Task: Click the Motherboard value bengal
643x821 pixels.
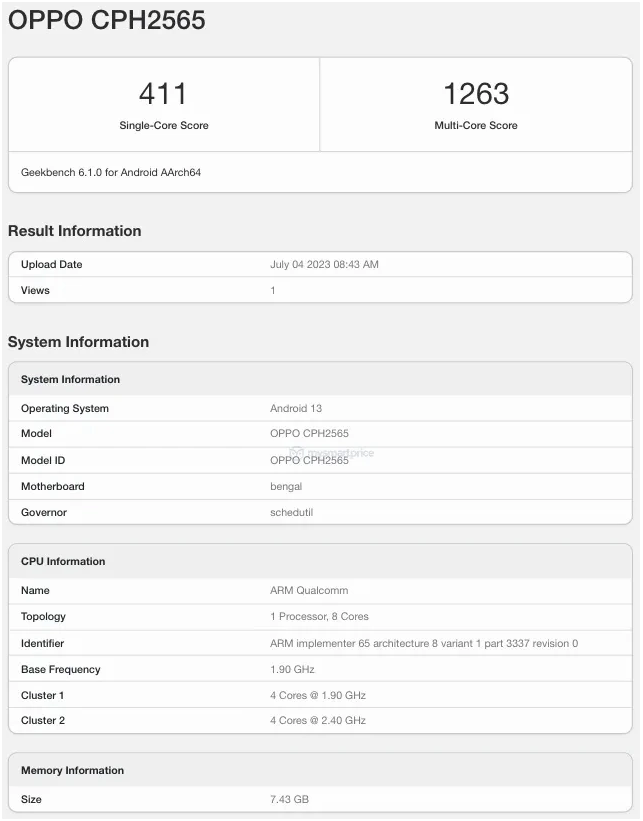Action: [286, 487]
